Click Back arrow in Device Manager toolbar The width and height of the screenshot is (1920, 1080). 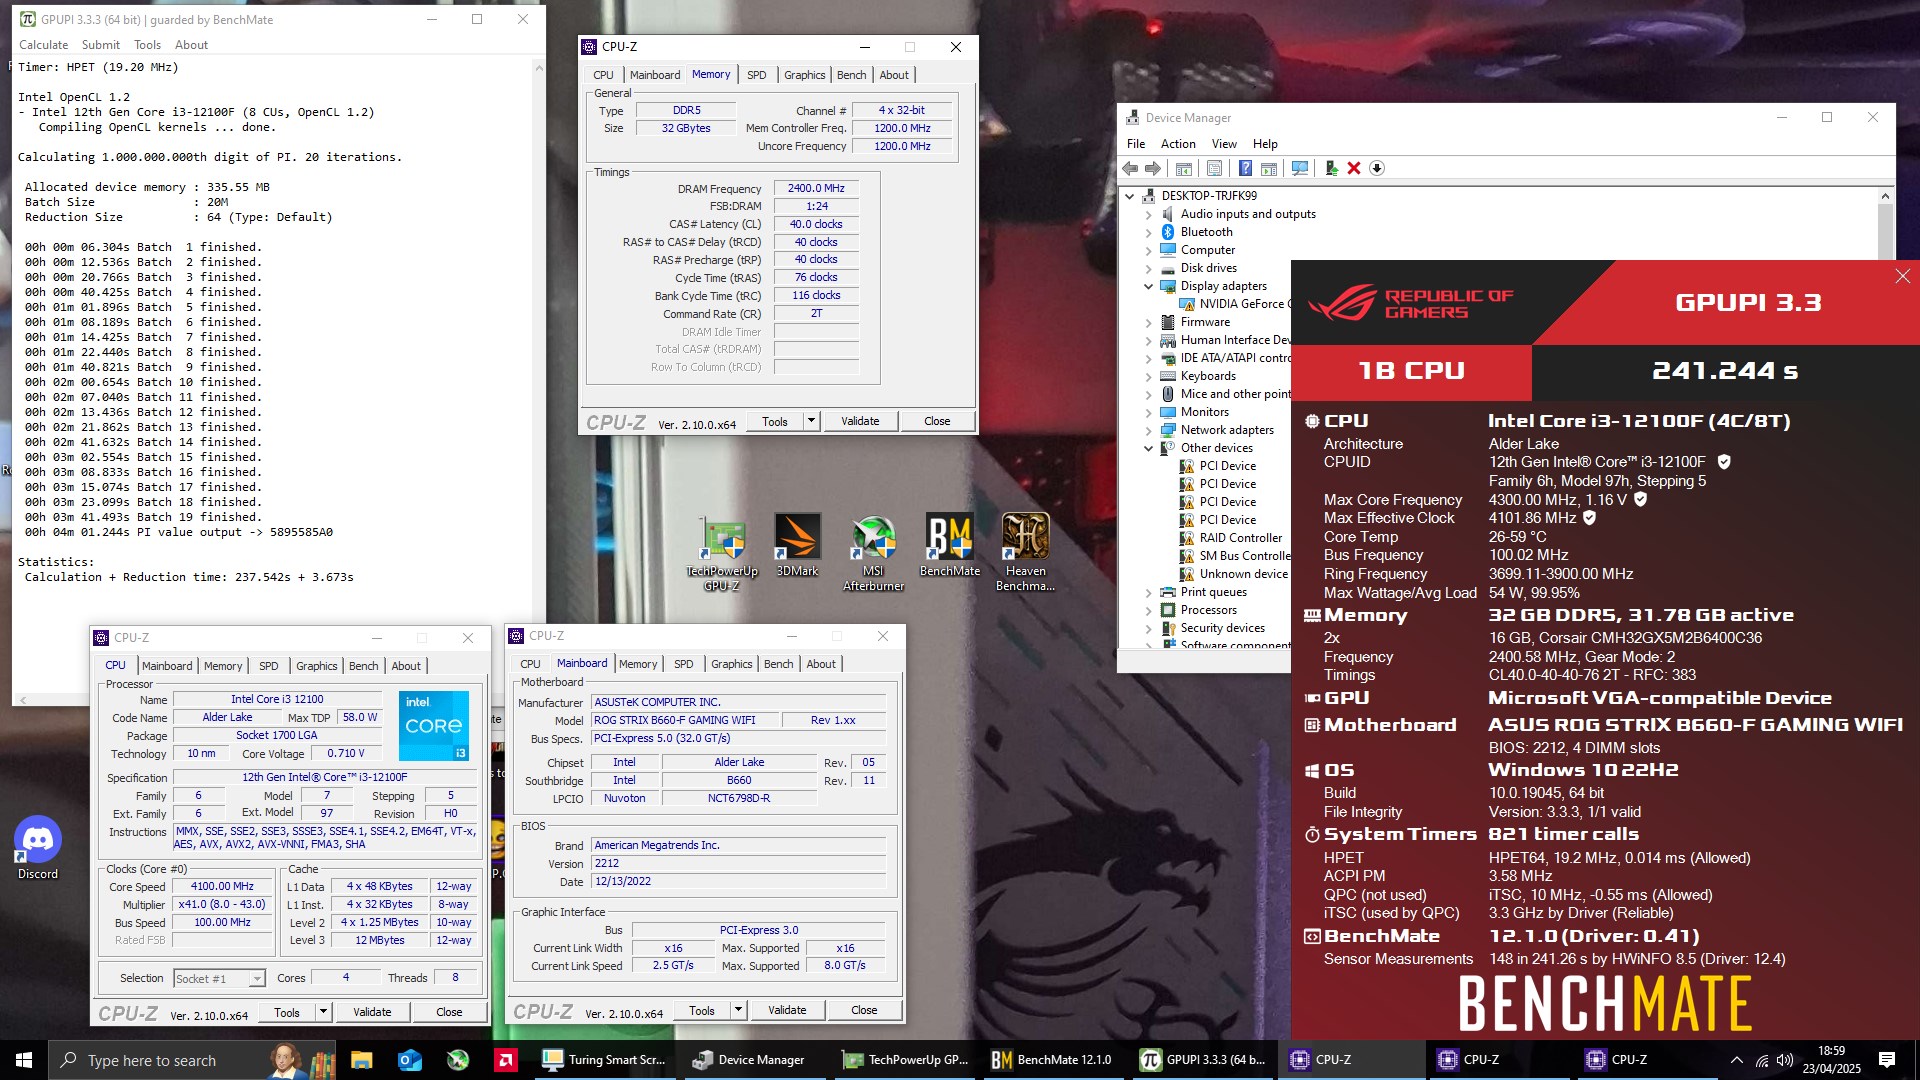[1130, 168]
